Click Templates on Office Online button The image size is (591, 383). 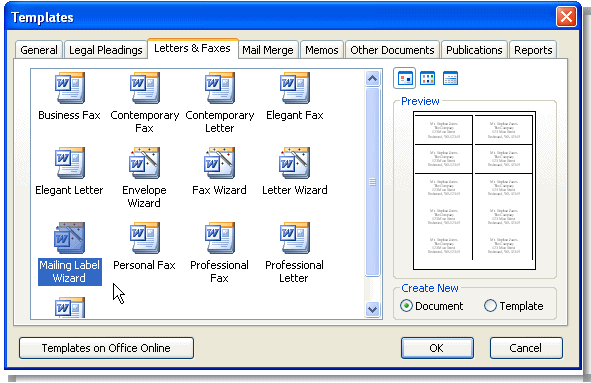click(x=106, y=348)
